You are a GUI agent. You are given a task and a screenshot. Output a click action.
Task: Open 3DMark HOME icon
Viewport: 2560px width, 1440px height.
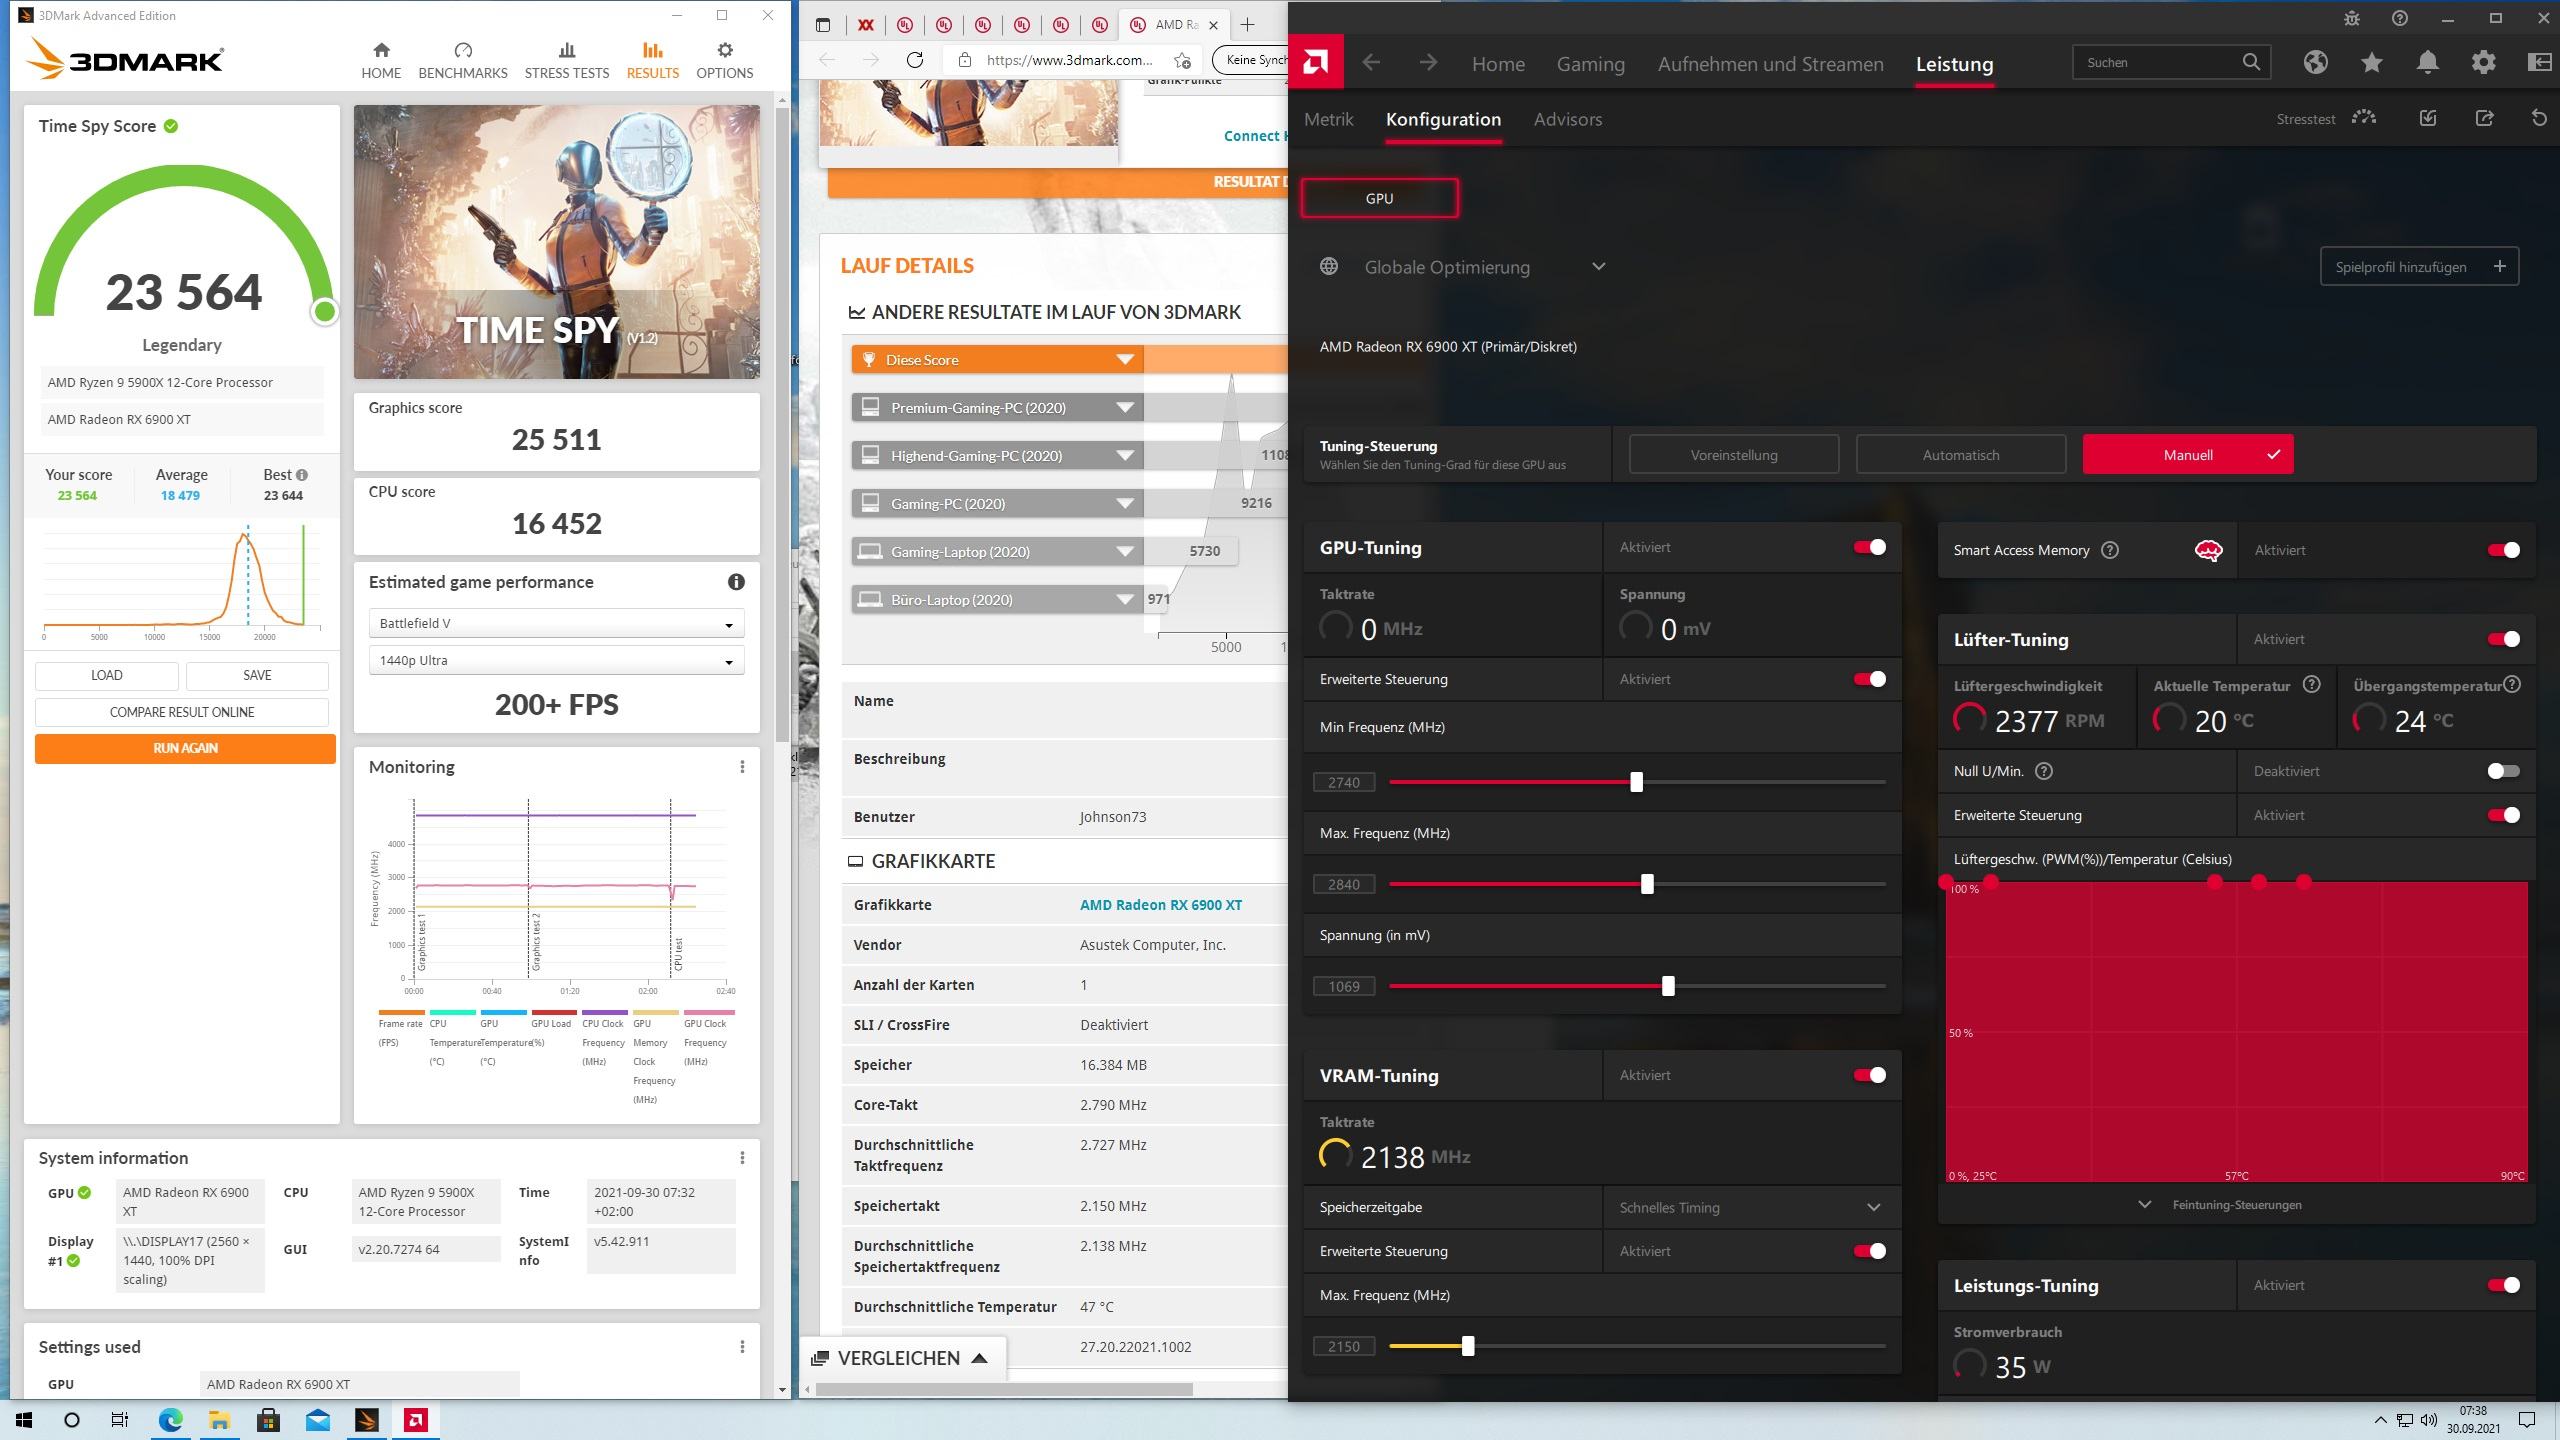click(381, 50)
